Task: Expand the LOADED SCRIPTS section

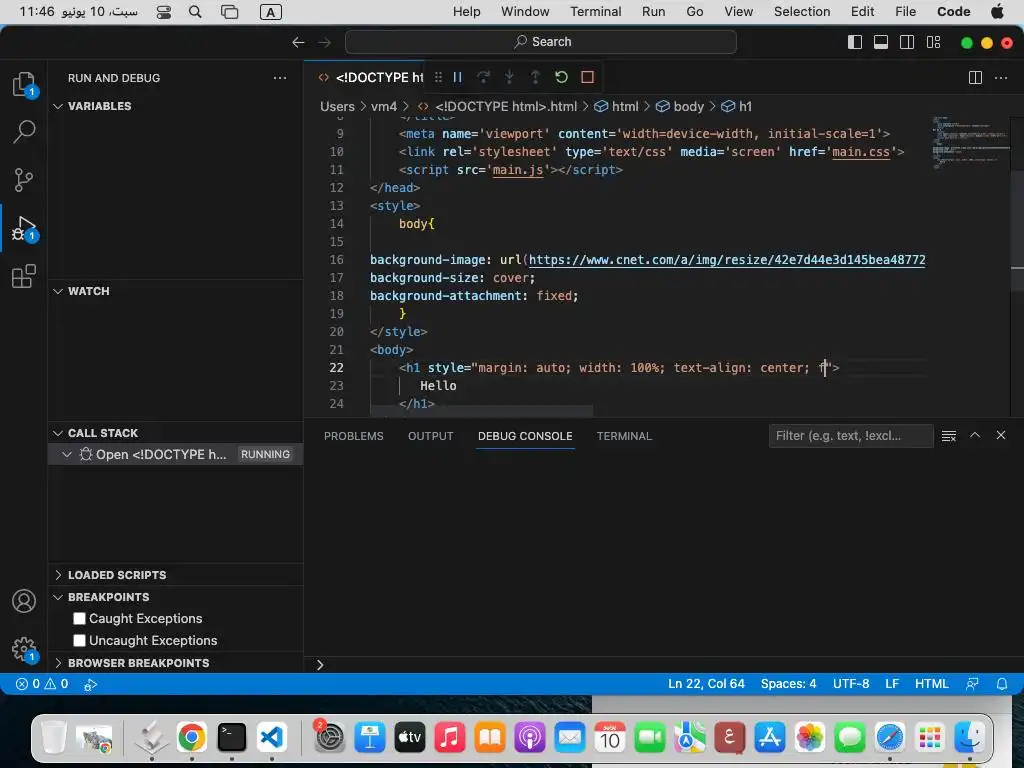Action: coord(116,575)
